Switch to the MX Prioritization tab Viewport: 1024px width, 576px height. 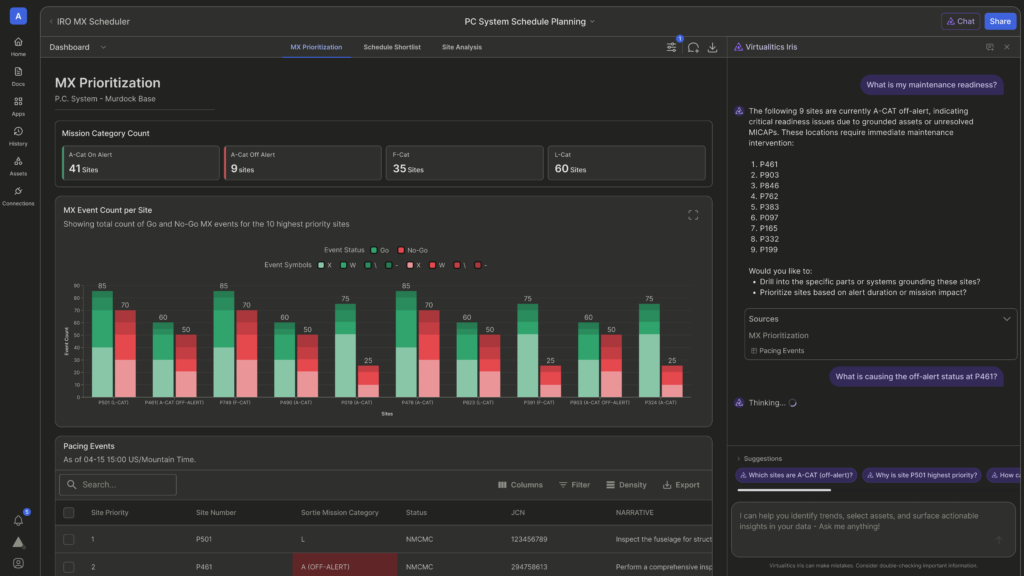[316, 47]
